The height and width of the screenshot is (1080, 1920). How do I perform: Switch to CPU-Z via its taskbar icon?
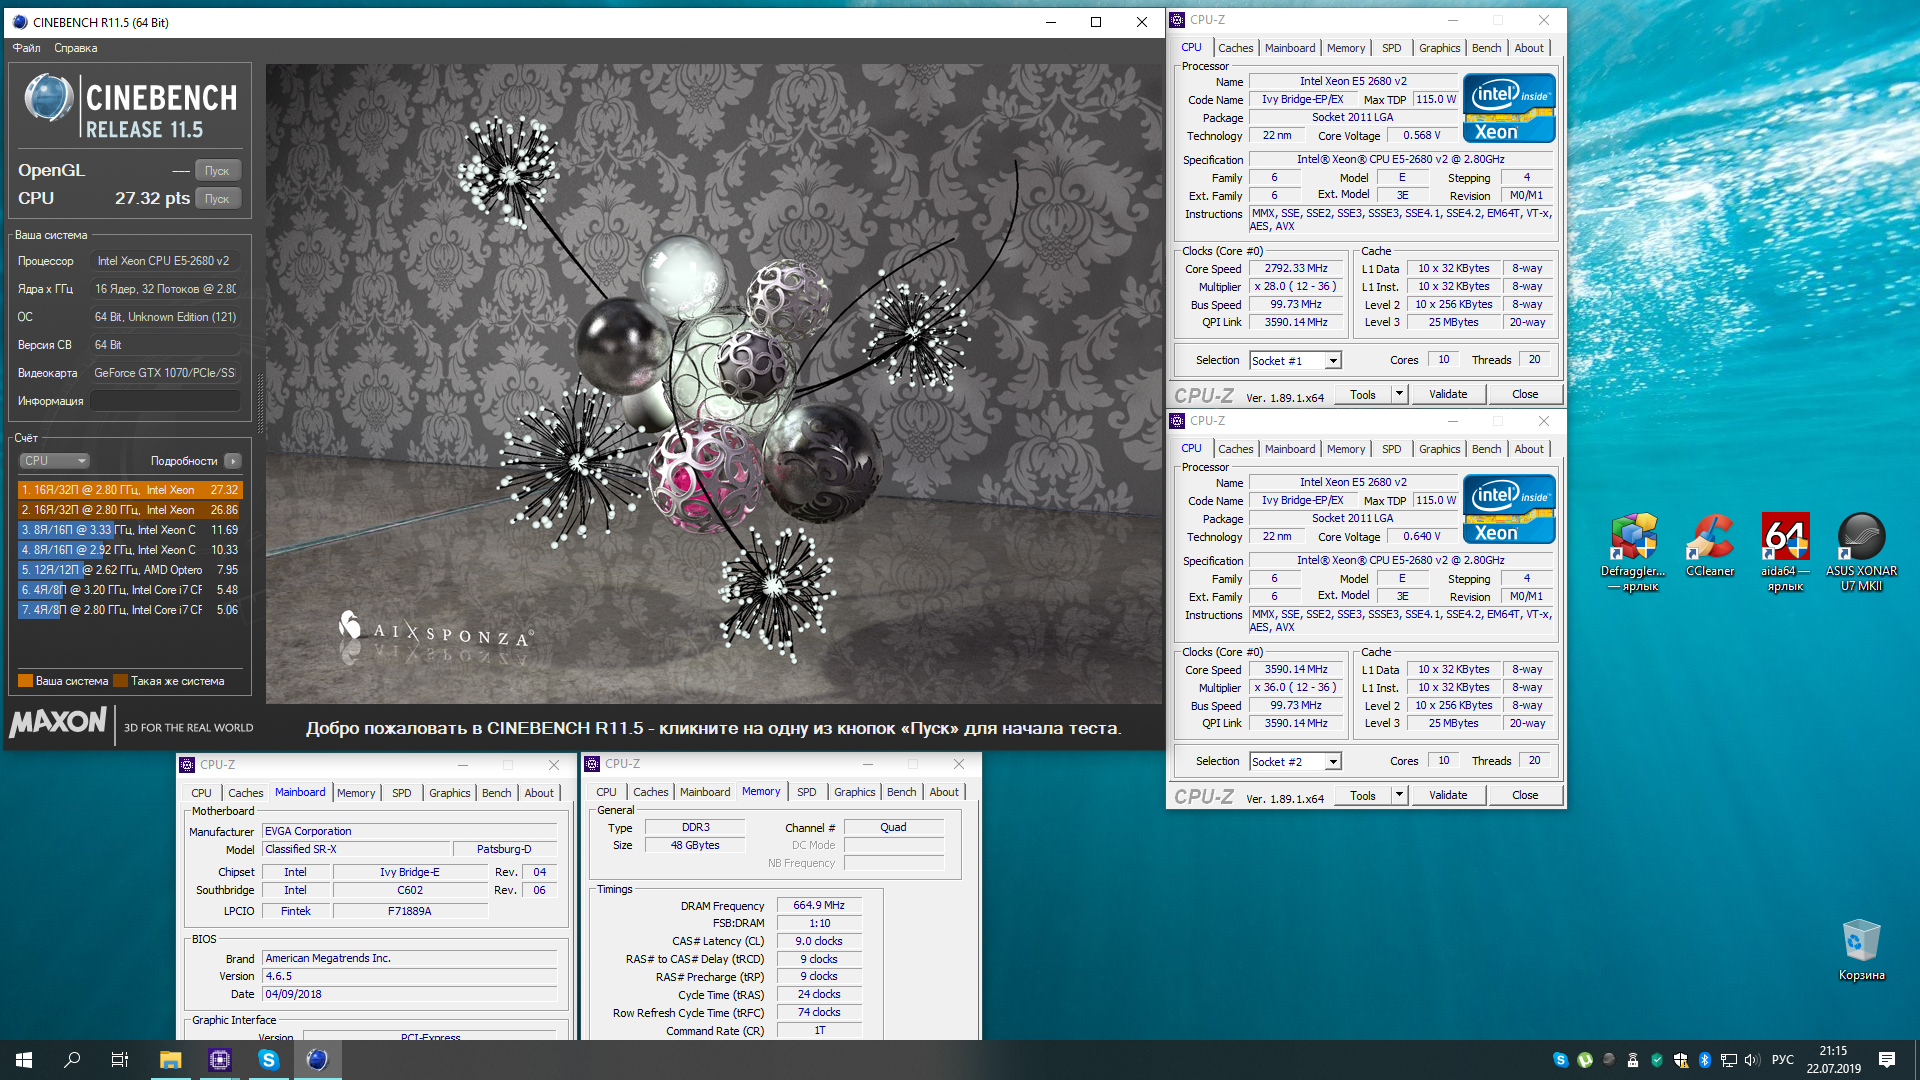(x=219, y=1060)
